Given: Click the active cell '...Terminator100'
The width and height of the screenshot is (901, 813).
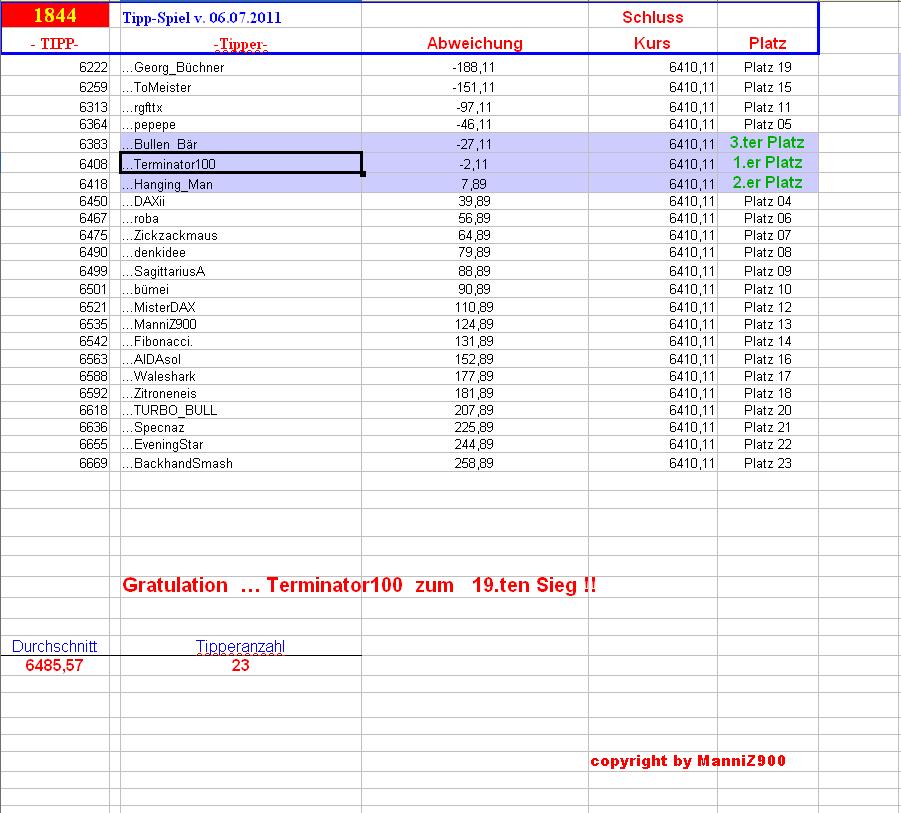Looking at the screenshot, I should coord(241,164).
